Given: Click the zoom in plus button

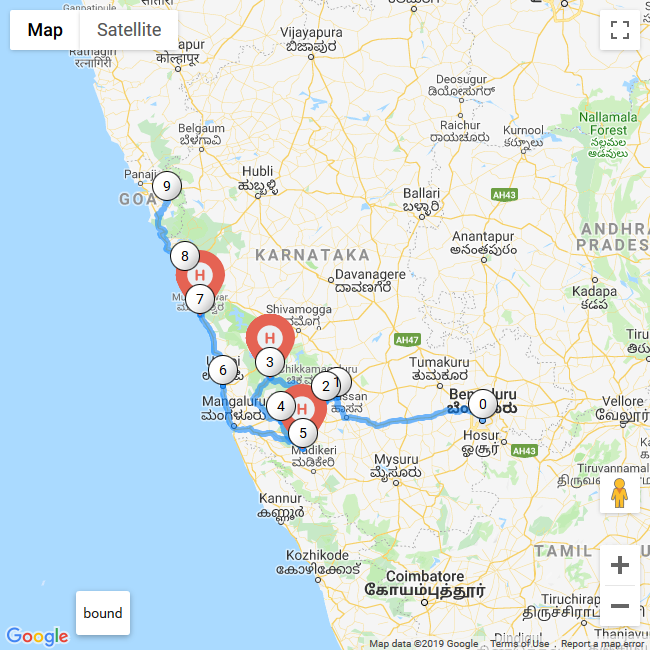Looking at the screenshot, I should [620, 565].
